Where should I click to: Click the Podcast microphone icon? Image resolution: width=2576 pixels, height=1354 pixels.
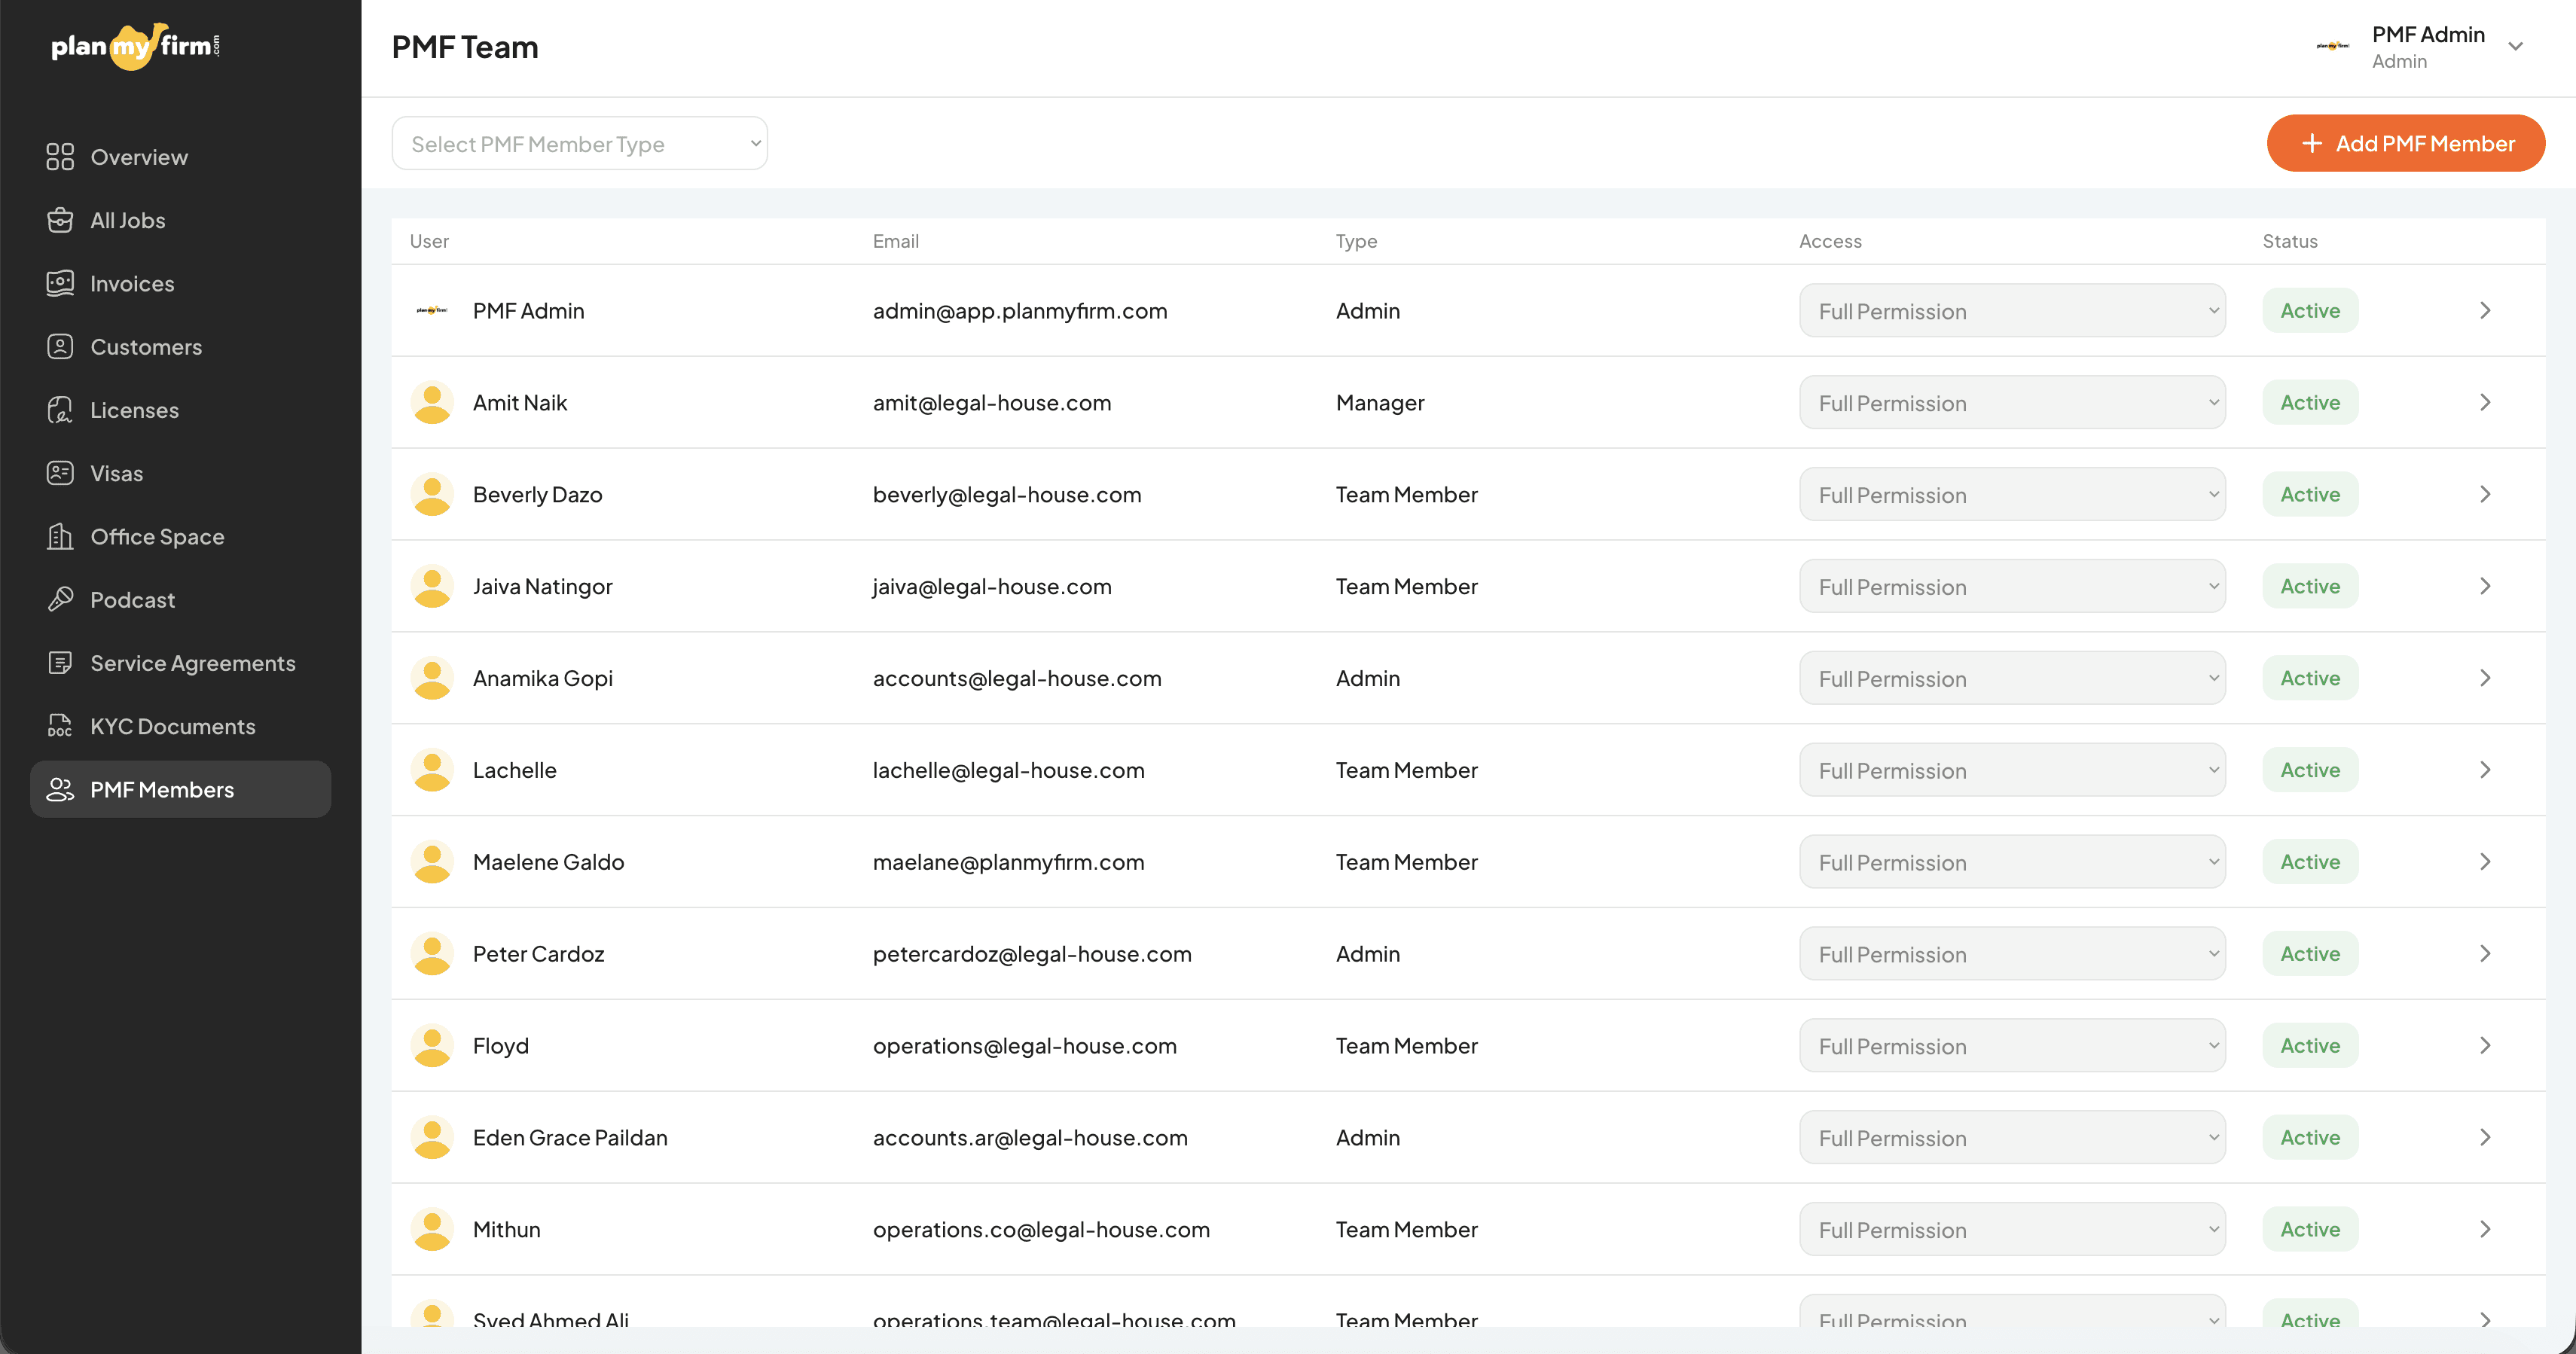click(x=60, y=599)
